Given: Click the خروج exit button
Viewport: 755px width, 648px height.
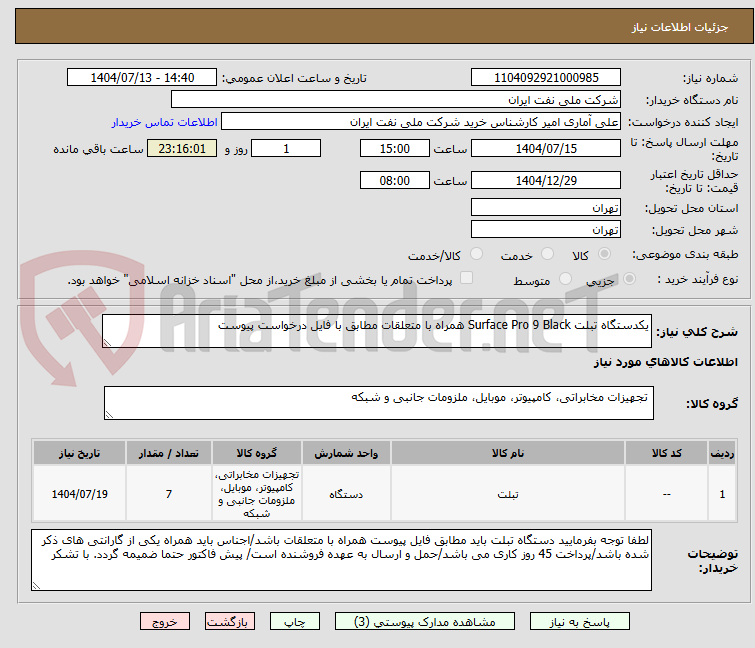Looking at the screenshot, I should pos(165,622).
